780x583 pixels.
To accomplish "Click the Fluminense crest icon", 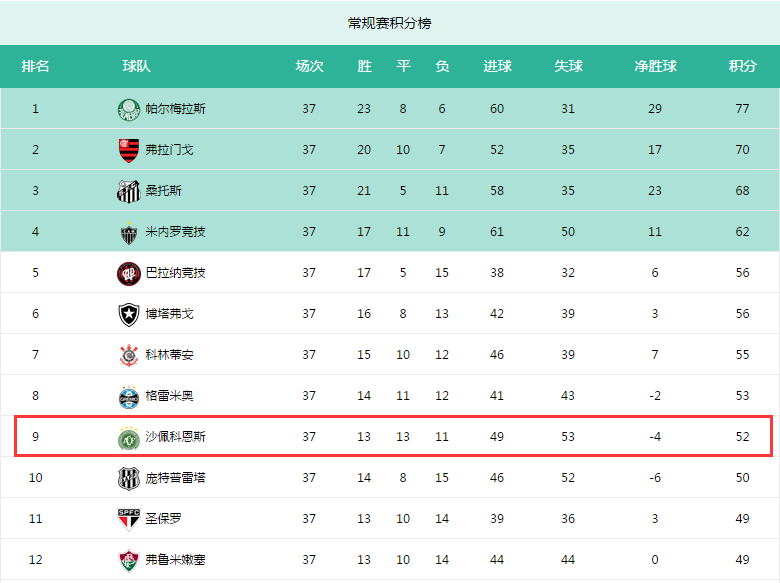I will click(129, 561).
